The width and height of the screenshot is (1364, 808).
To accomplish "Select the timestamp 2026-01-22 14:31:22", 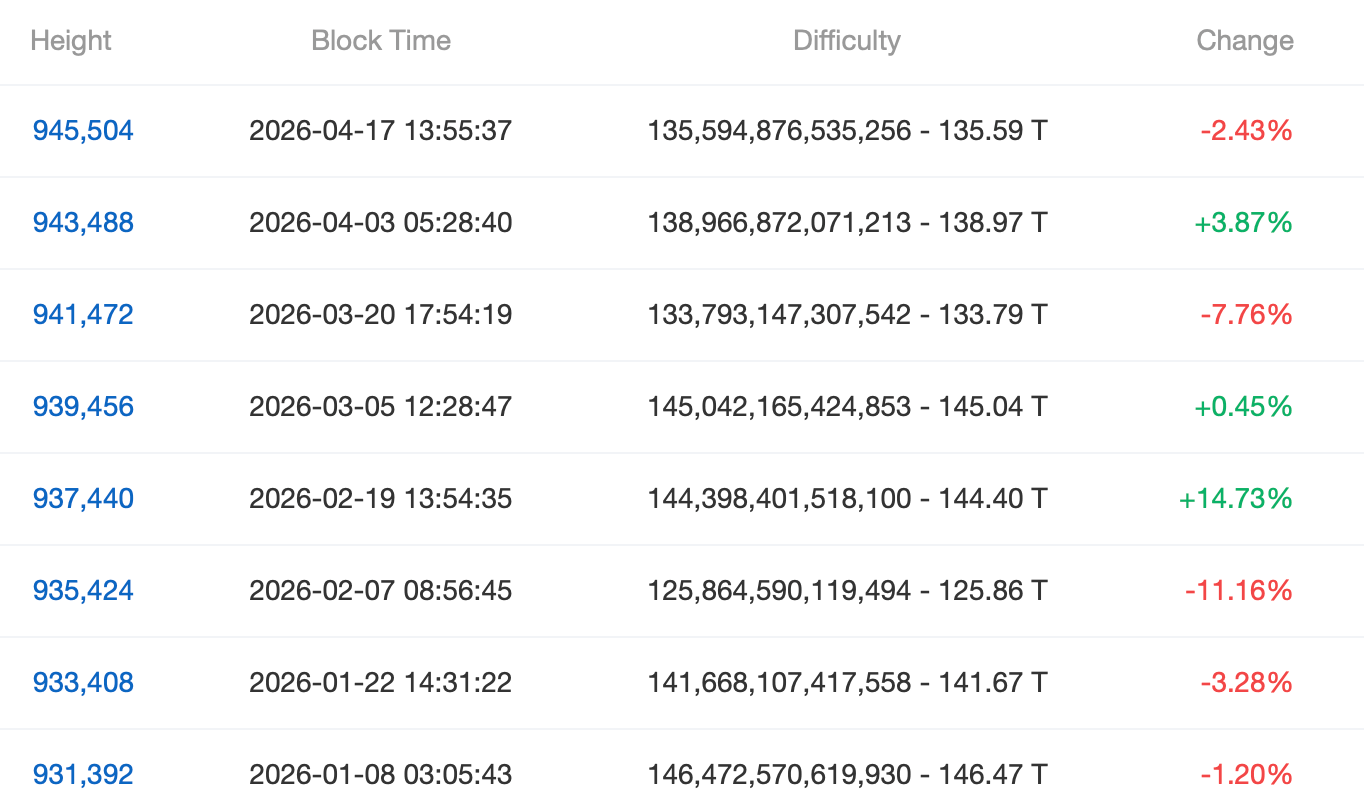I will 381,682.
